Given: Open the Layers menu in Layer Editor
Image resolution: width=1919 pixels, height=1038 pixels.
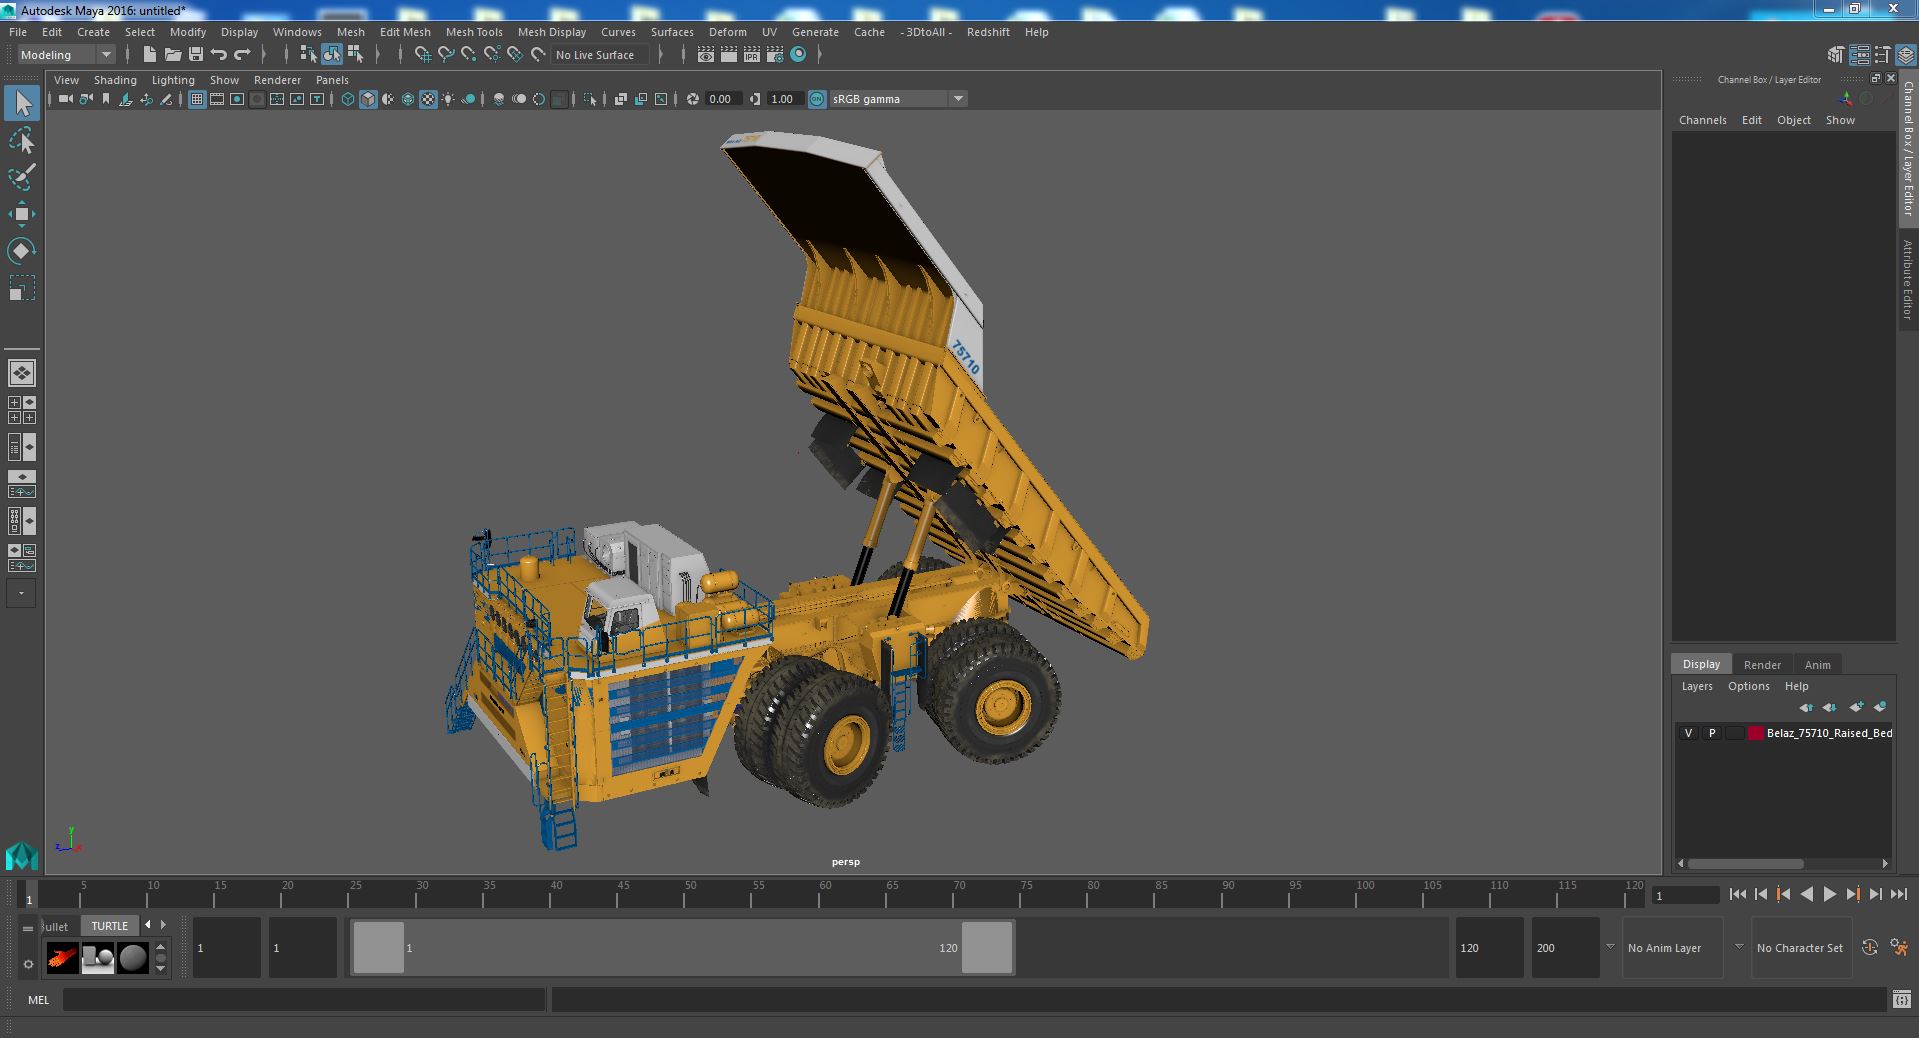Looking at the screenshot, I should point(1697,686).
